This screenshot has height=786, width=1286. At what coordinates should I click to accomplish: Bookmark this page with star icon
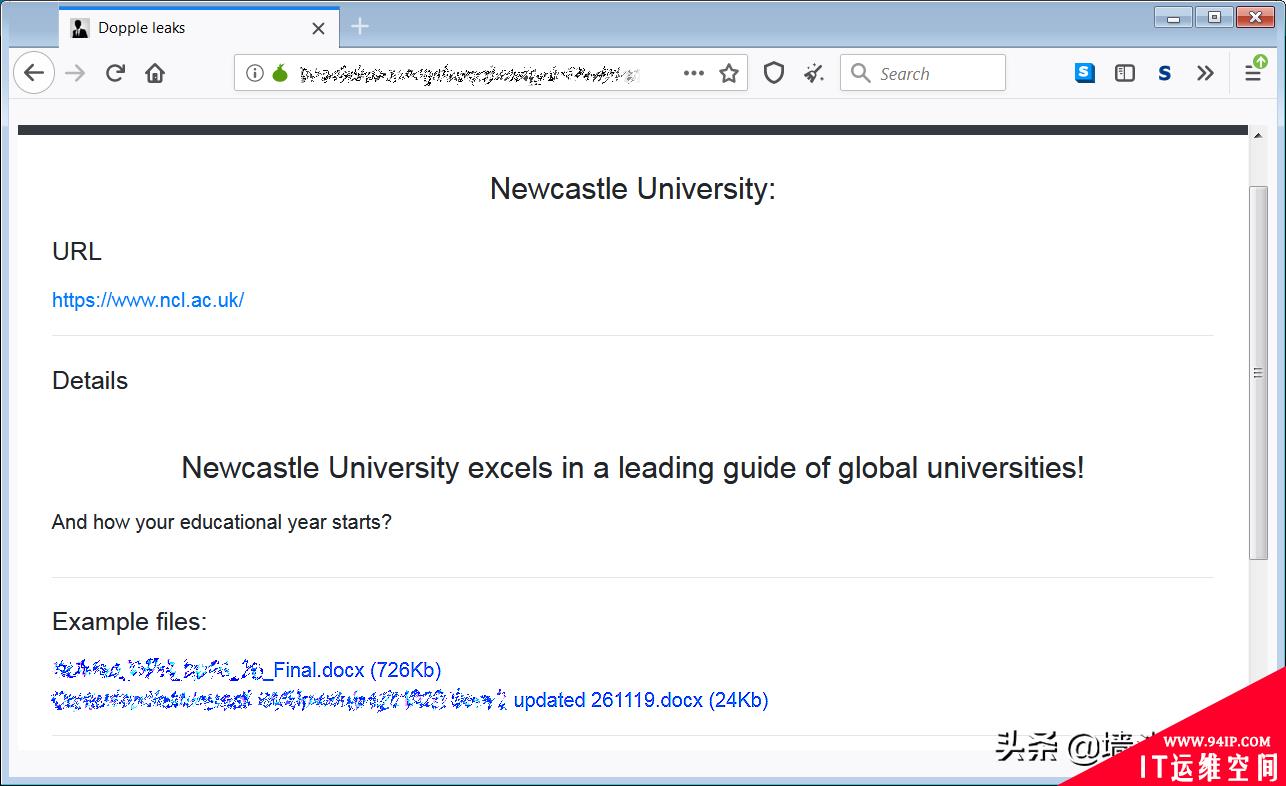[x=729, y=73]
